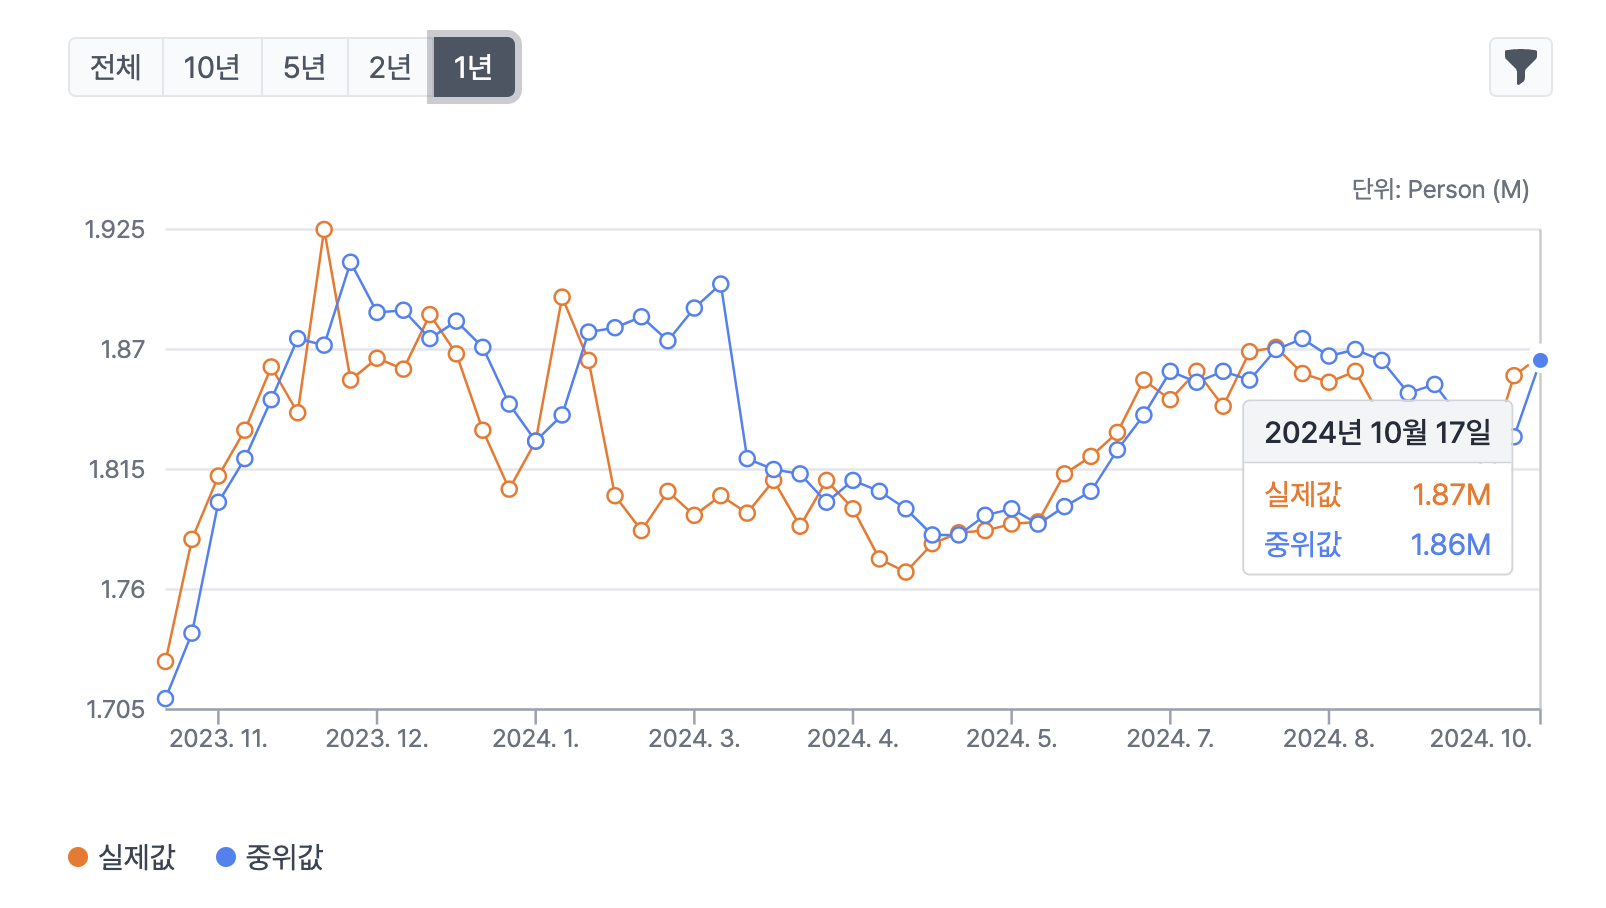Viewport: 1606px width, 908px height.
Task: Select the 전체 time range tab
Action: pos(116,67)
